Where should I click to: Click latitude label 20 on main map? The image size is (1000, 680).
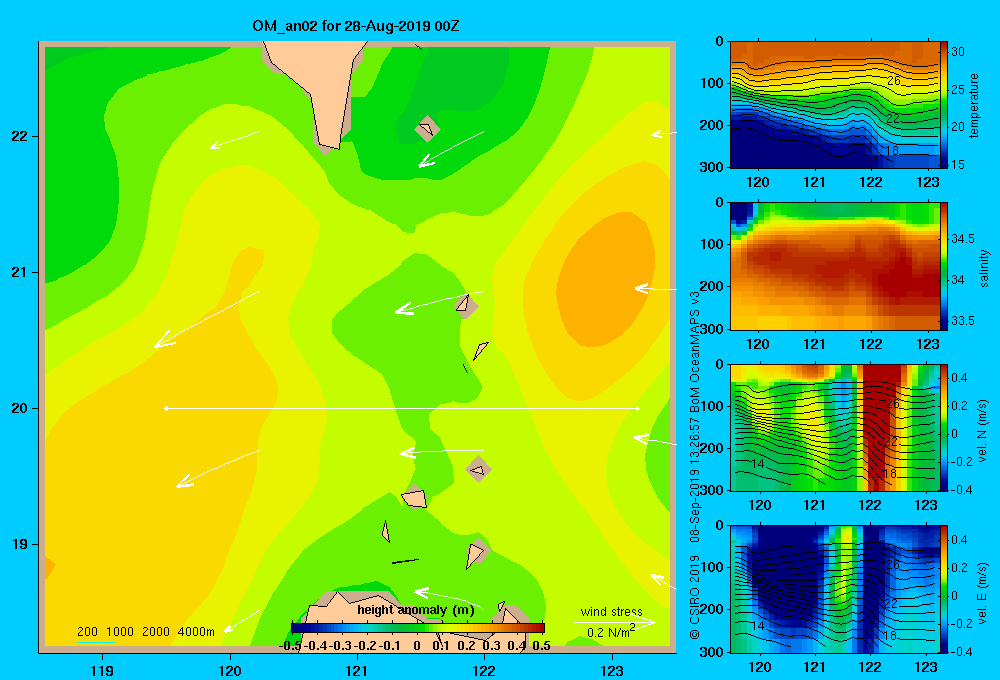[20, 408]
